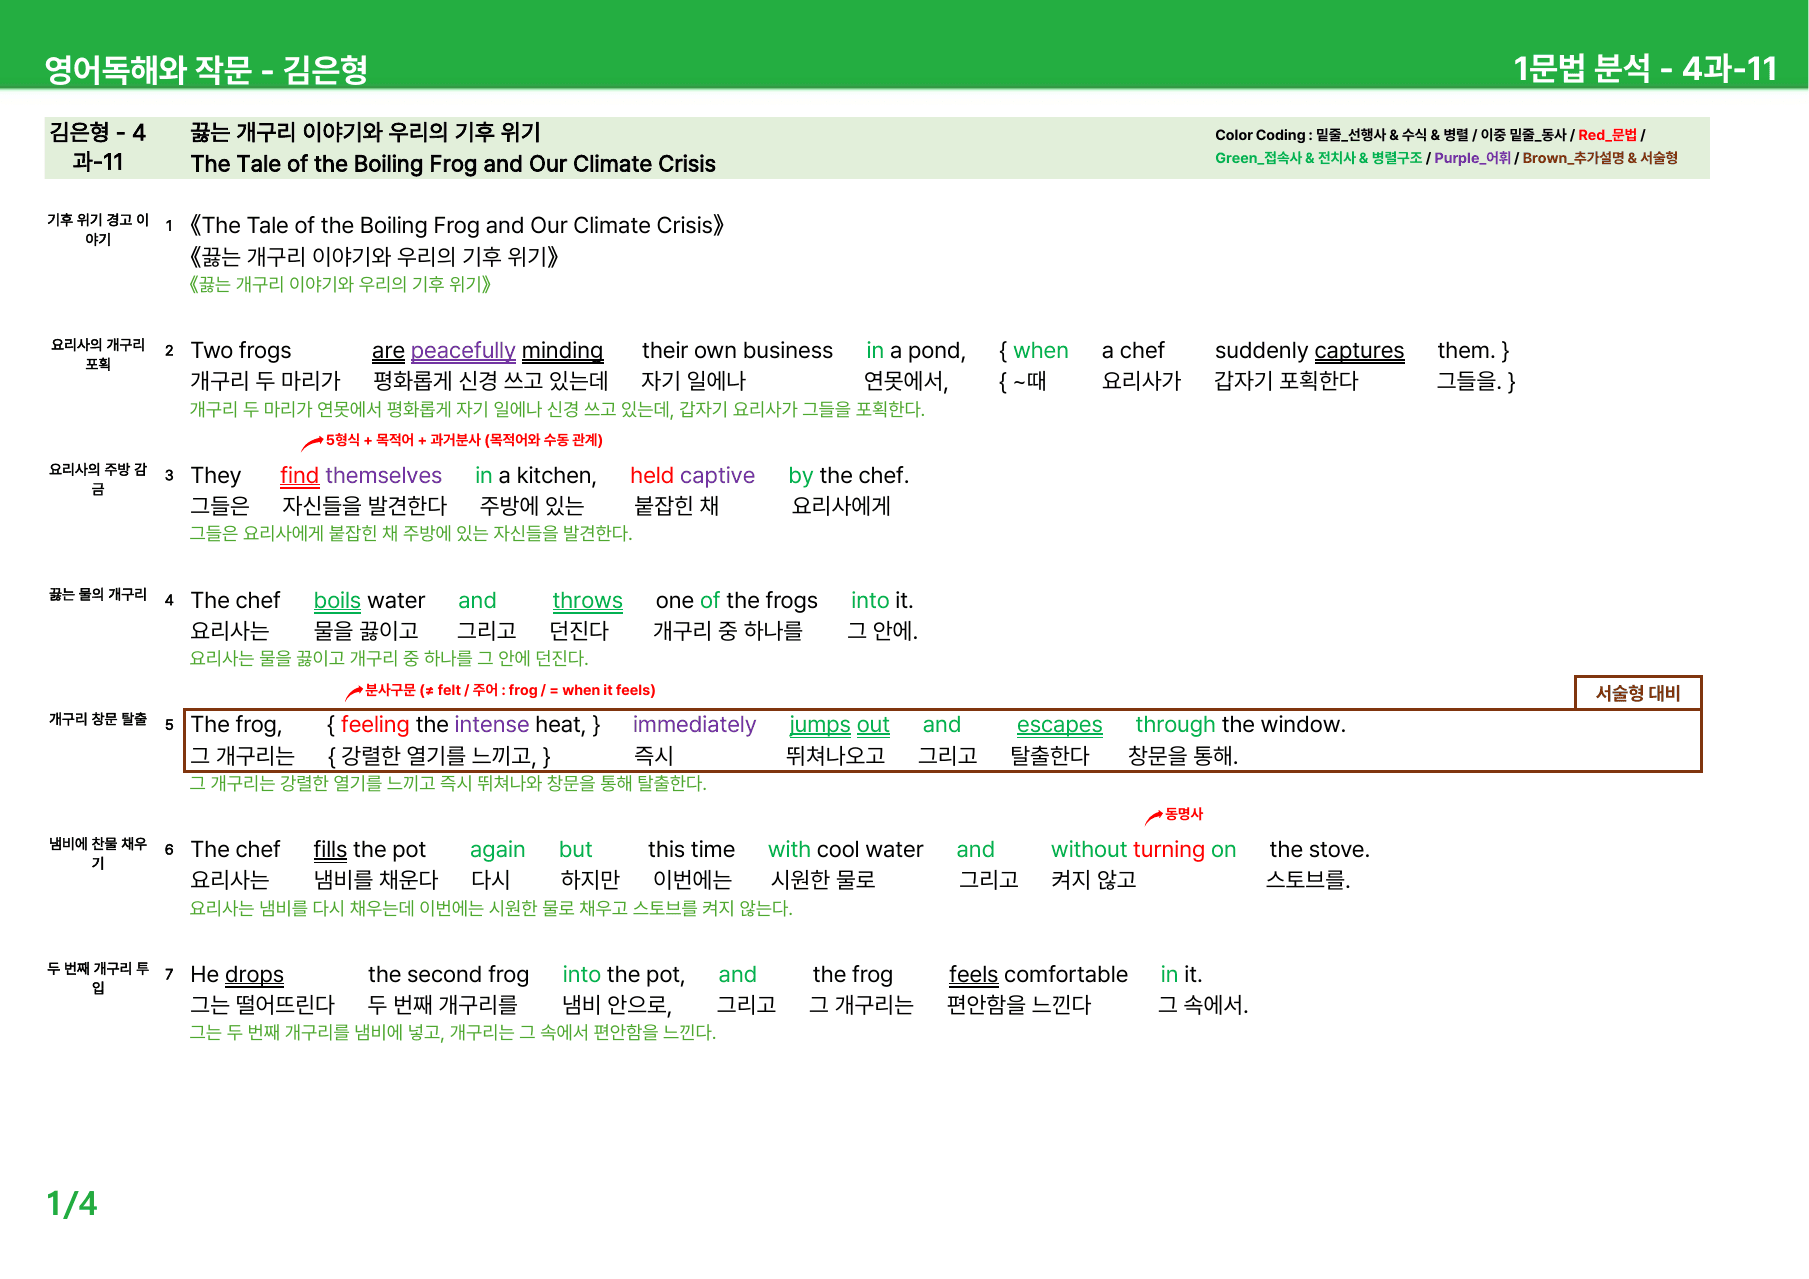Click the underlined verb drops

point(254,975)
